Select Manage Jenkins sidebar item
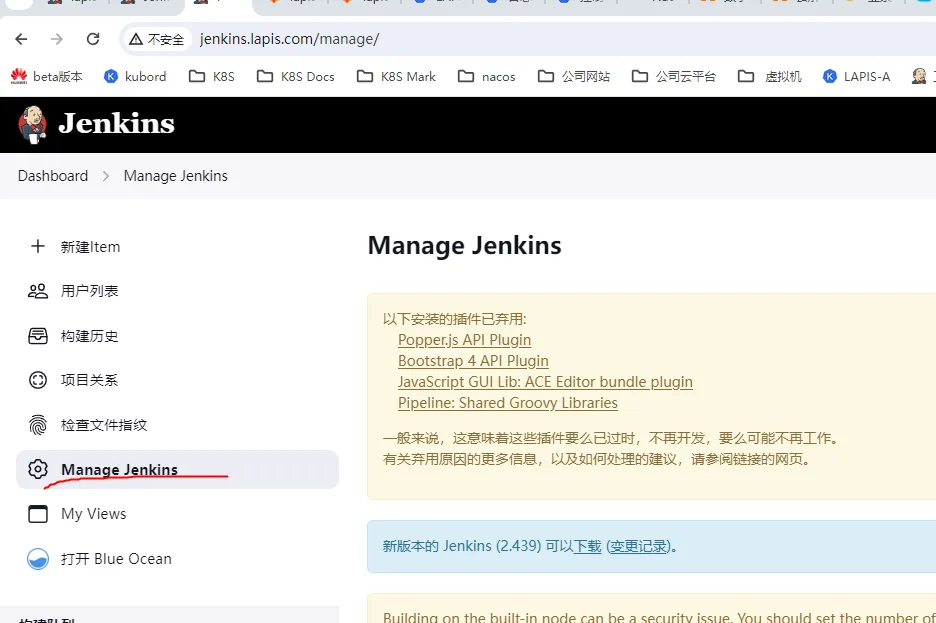The image size is (936, 623). (x=177, y=470)
